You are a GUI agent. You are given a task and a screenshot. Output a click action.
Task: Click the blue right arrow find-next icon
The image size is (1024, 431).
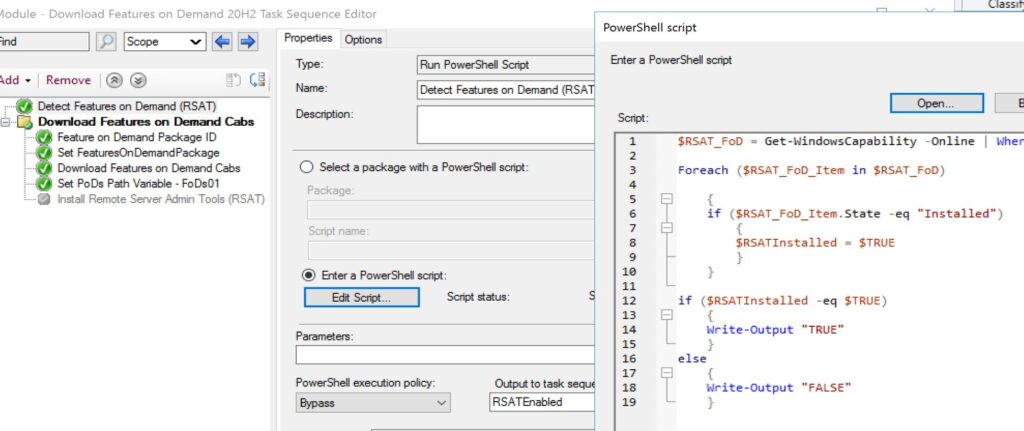(247, 42)
